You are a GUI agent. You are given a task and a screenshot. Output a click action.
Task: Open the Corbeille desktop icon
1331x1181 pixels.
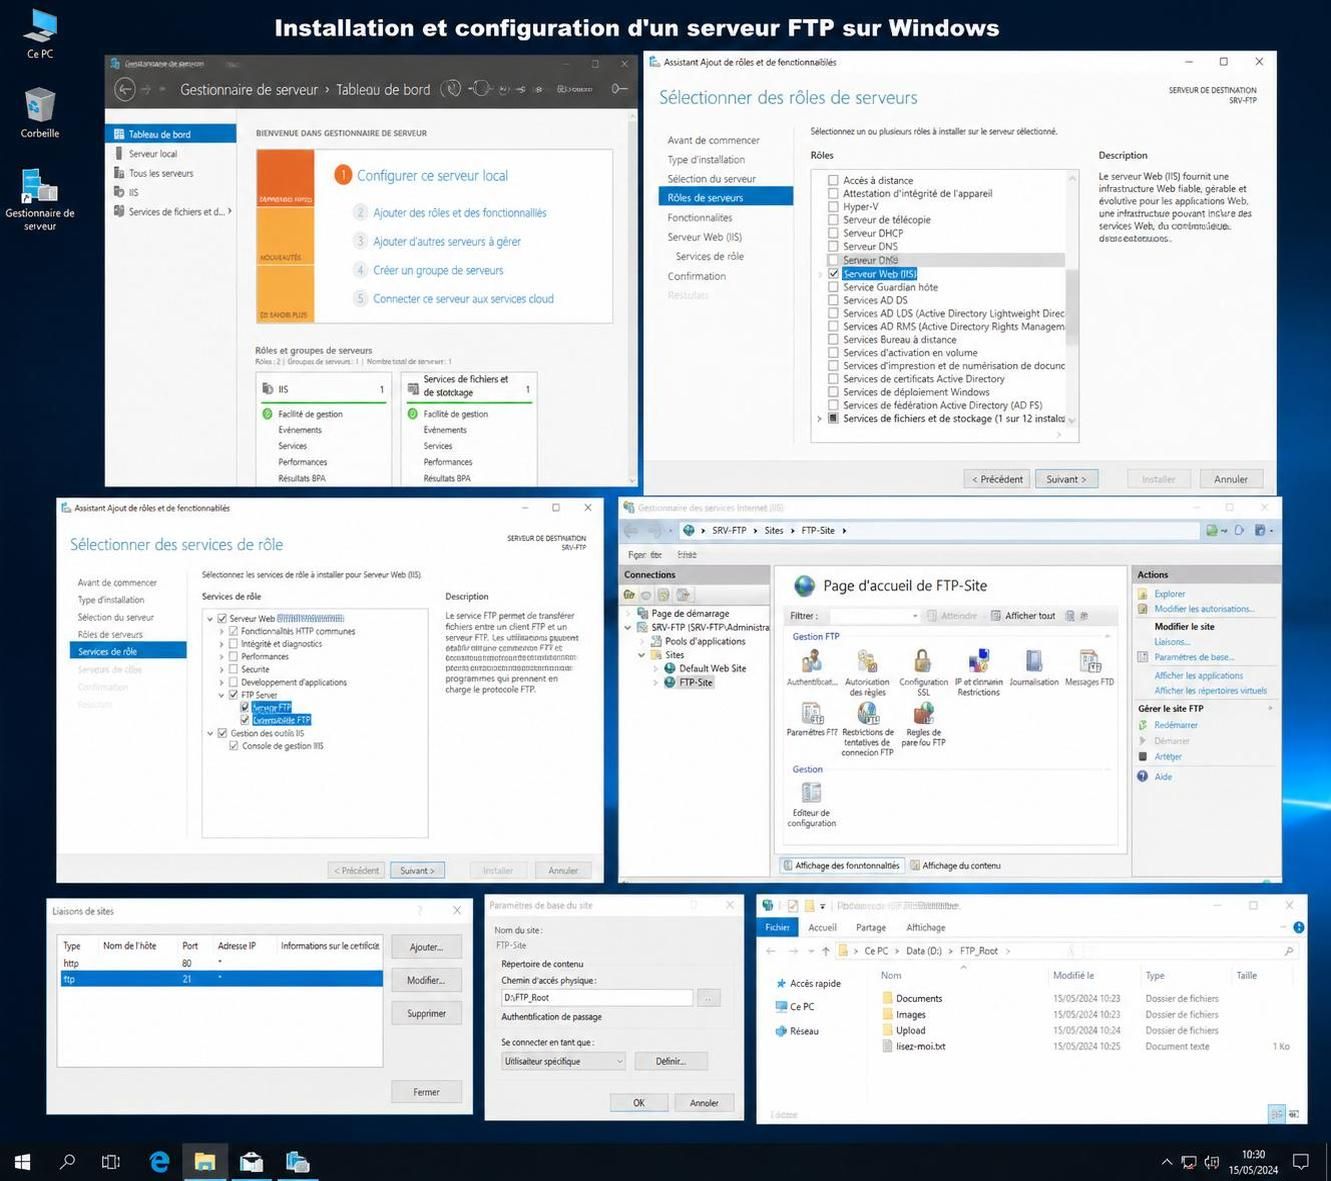pos(40,113)
